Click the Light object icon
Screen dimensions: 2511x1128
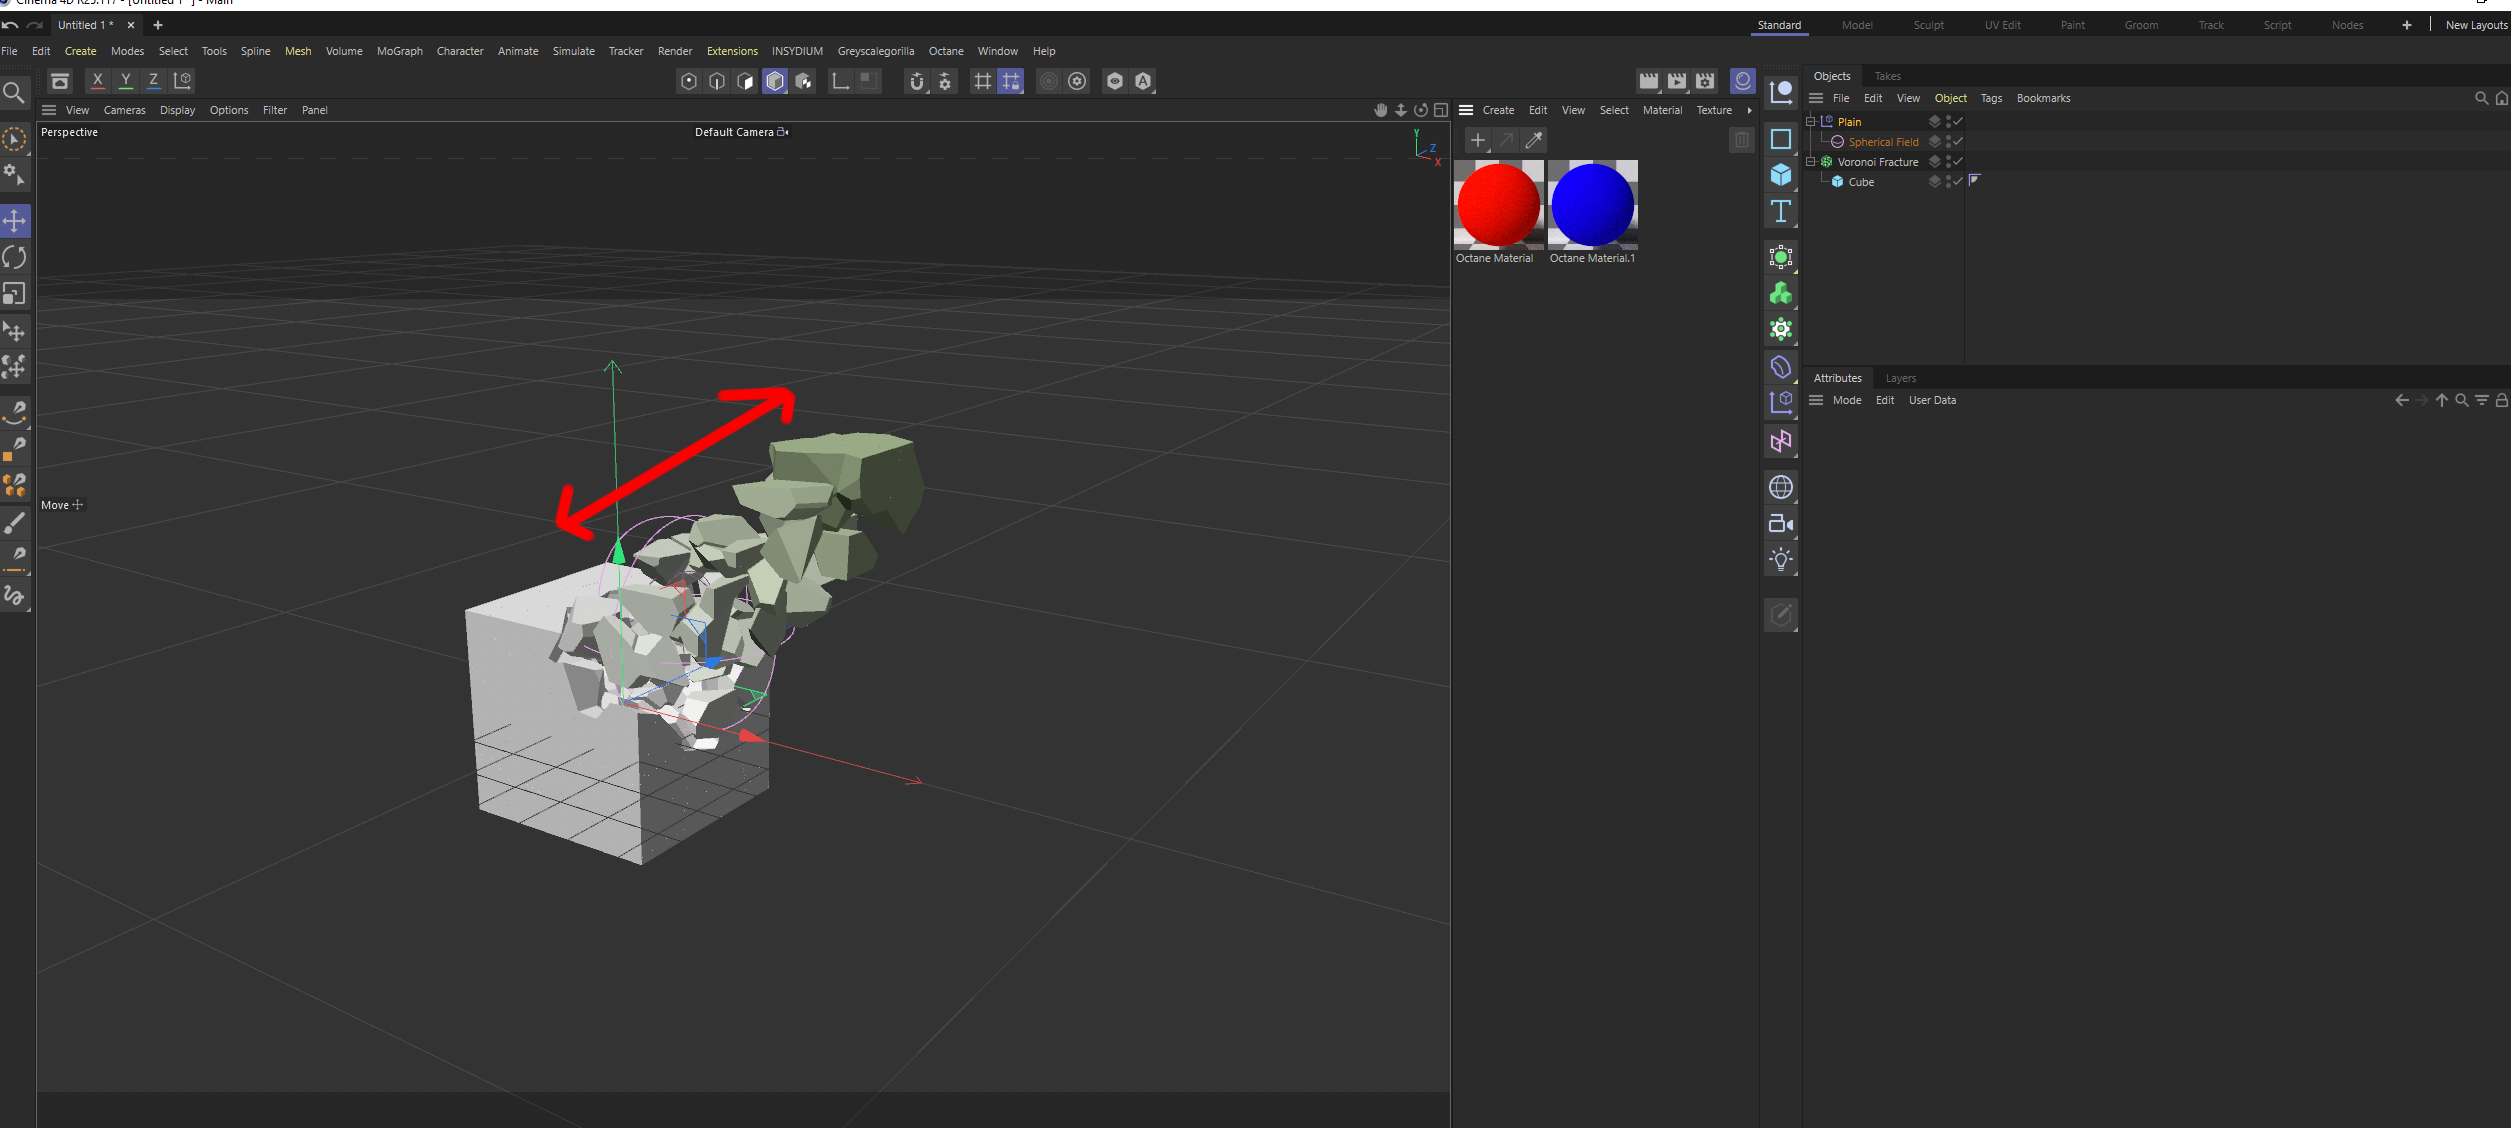1780,560
